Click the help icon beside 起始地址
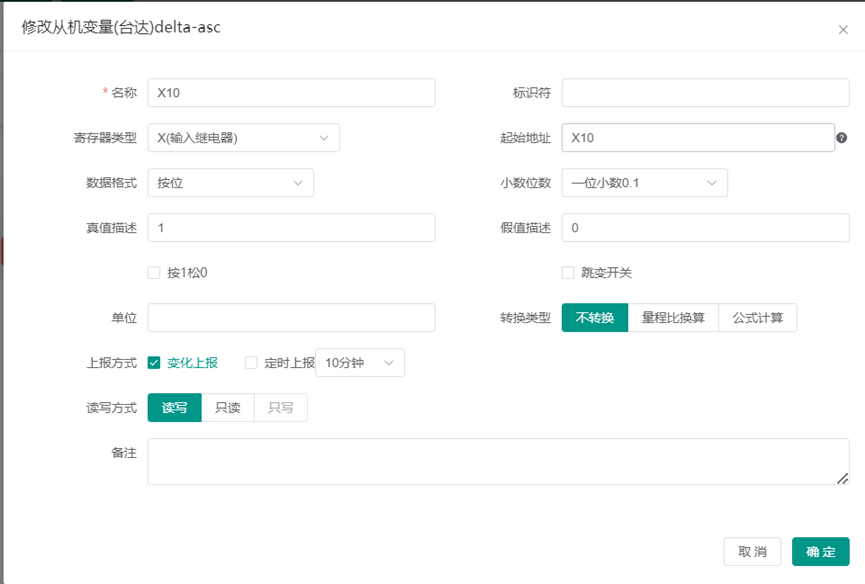 [x=841, y=138]
